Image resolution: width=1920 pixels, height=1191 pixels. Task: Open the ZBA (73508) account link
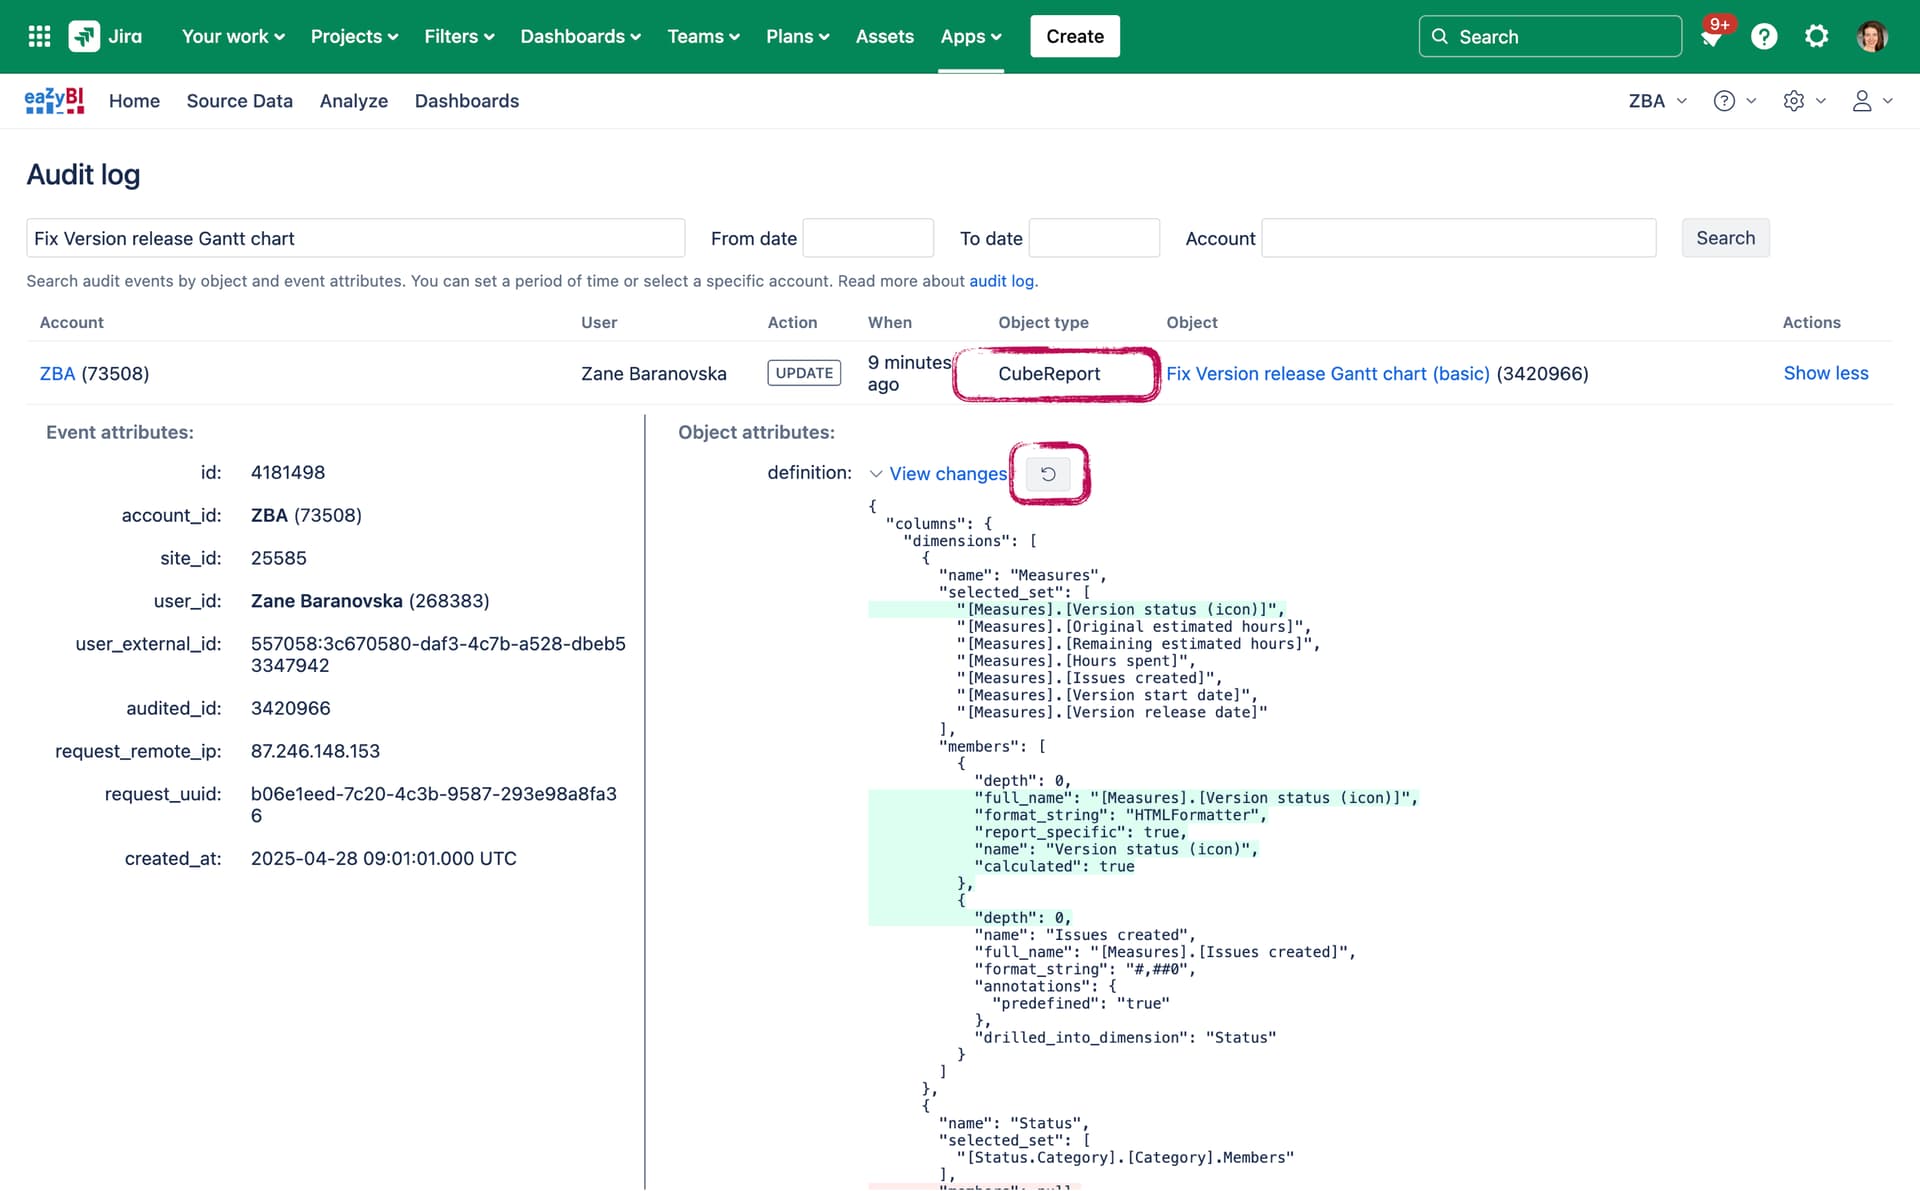click(57, 373)
